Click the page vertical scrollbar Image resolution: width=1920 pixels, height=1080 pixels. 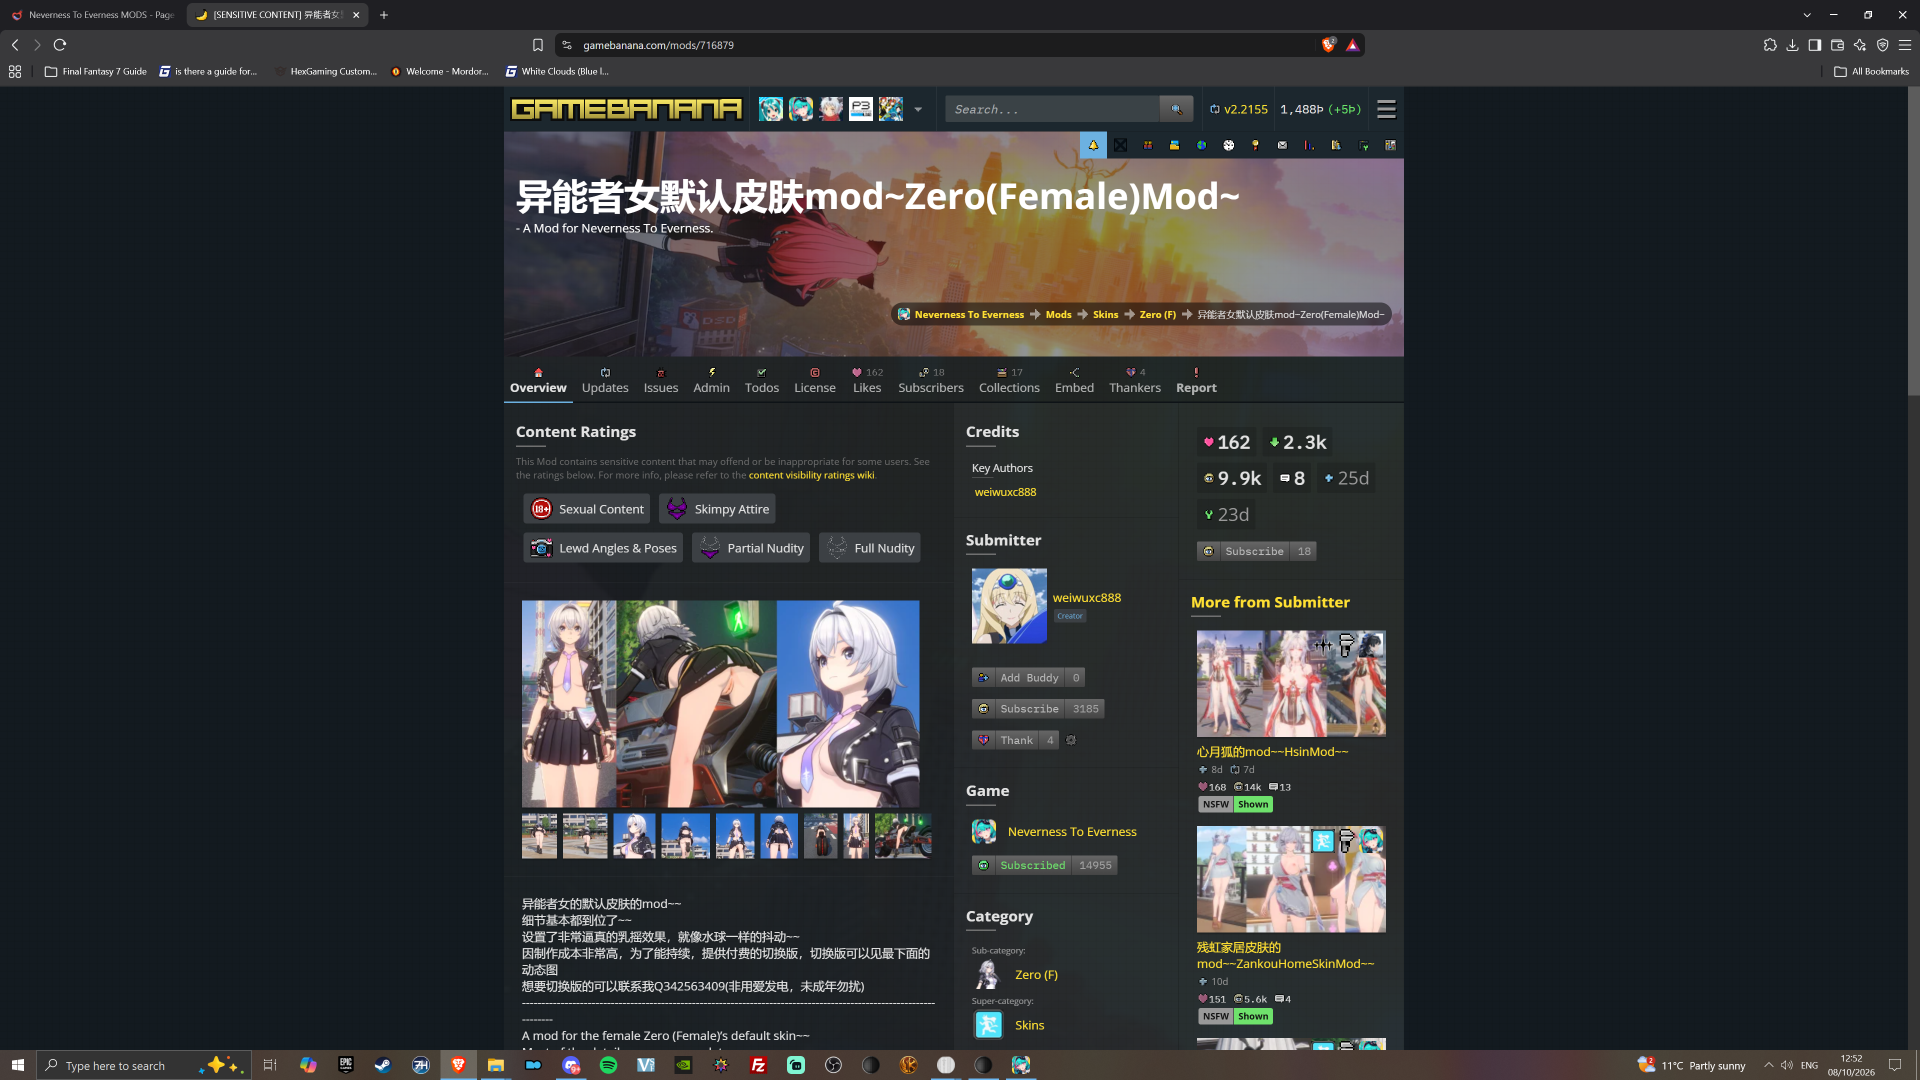coord(1913,243)
